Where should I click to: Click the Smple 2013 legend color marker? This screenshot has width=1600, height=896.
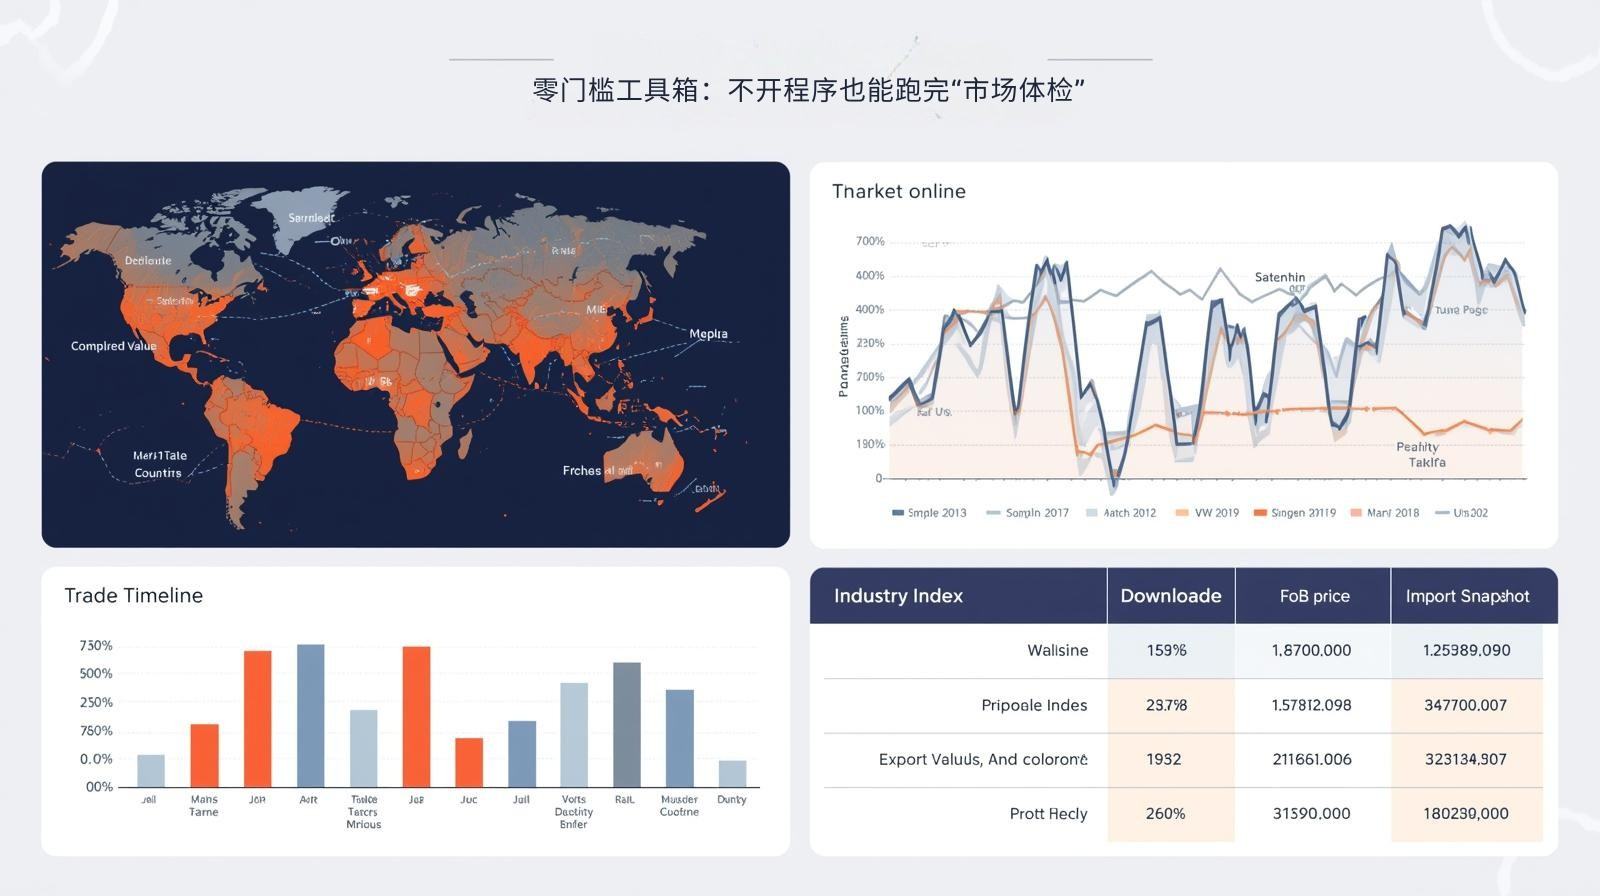coord(897,513)
